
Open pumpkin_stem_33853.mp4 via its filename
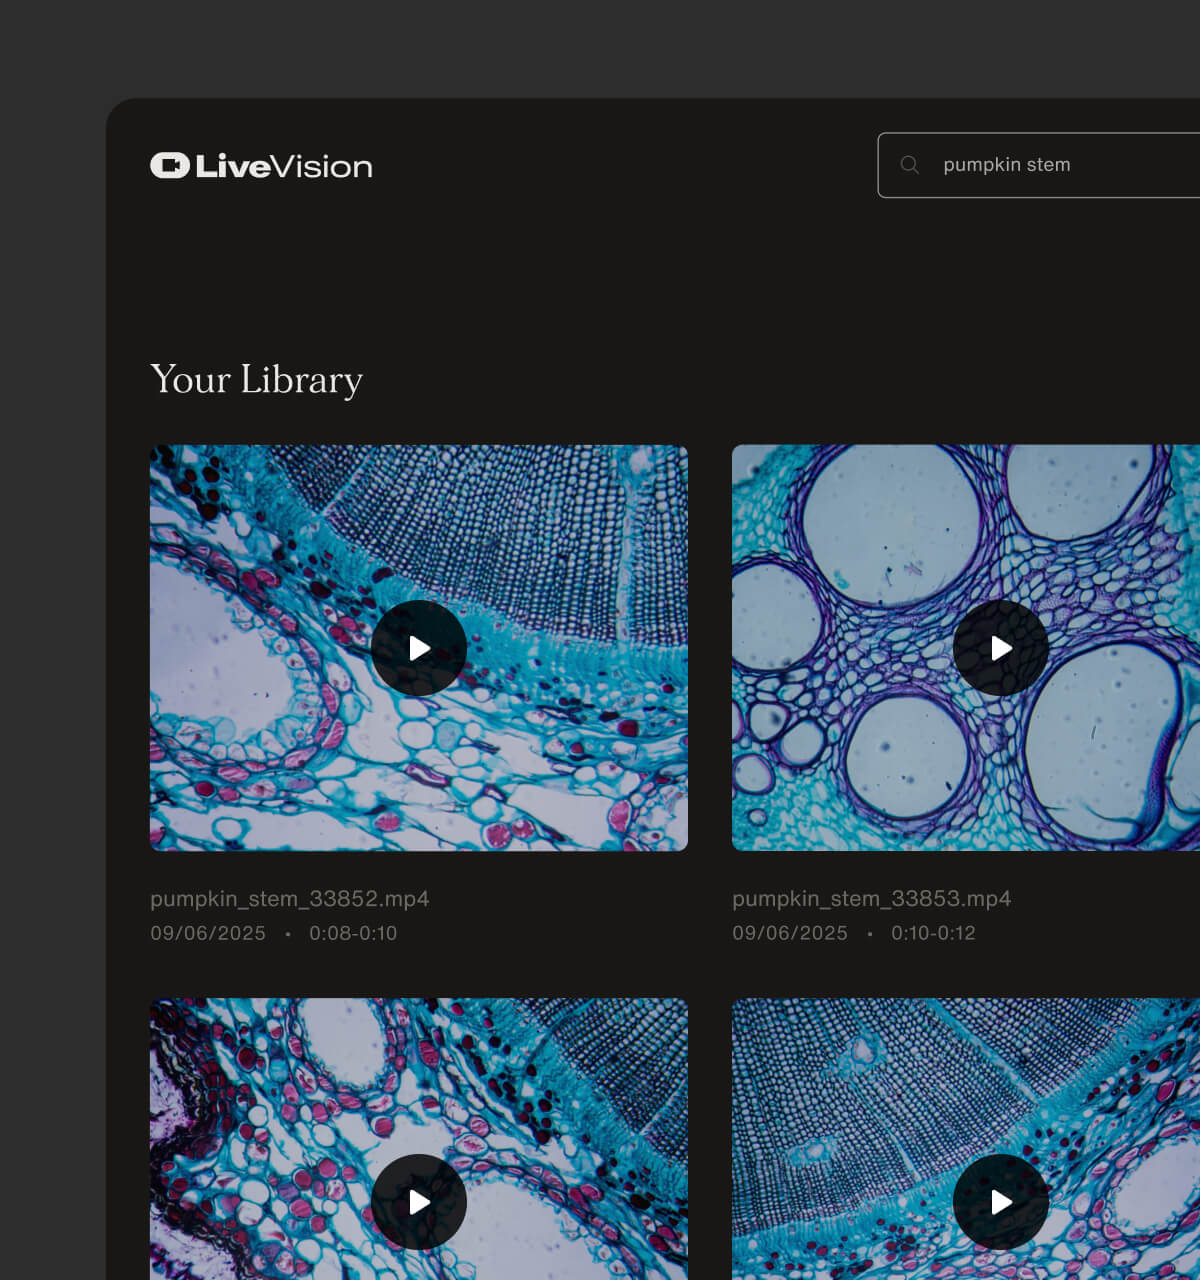pyautogui.click(x=871, y=899)
